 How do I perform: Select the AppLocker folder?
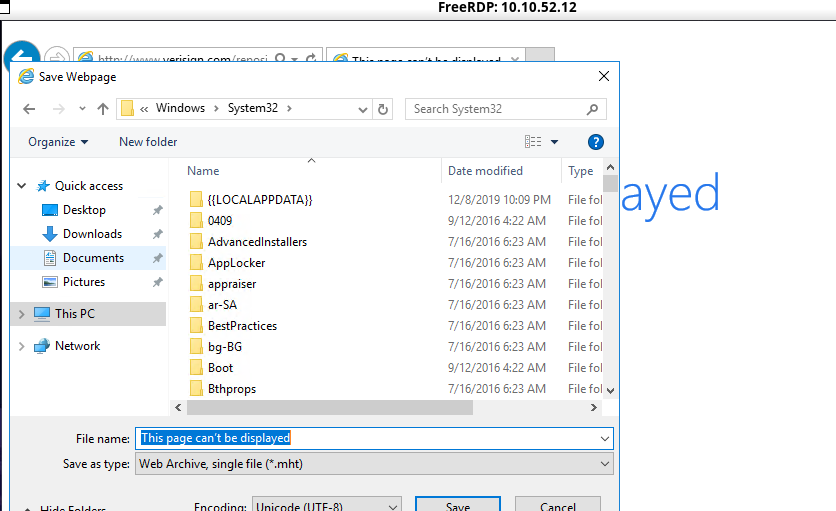pyautogui.click(x=236, y=263)
